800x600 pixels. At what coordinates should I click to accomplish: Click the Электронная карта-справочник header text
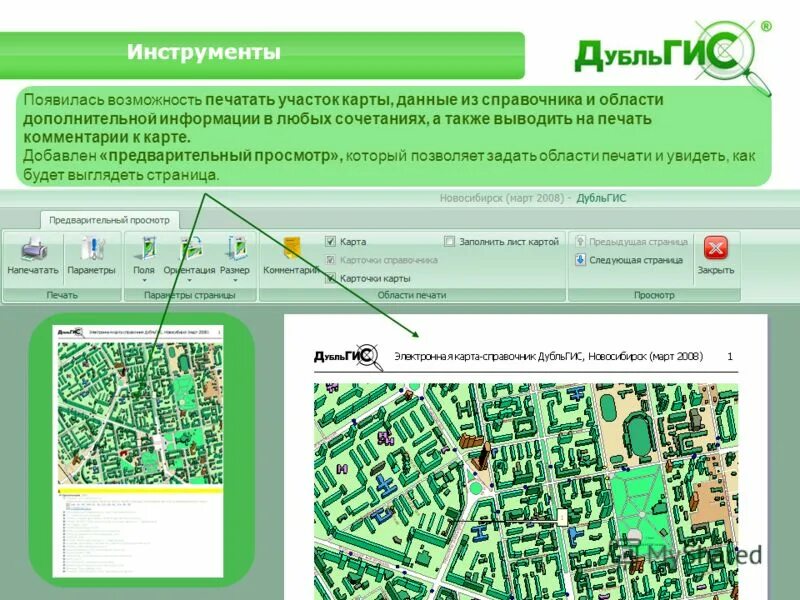pos(548,356)
